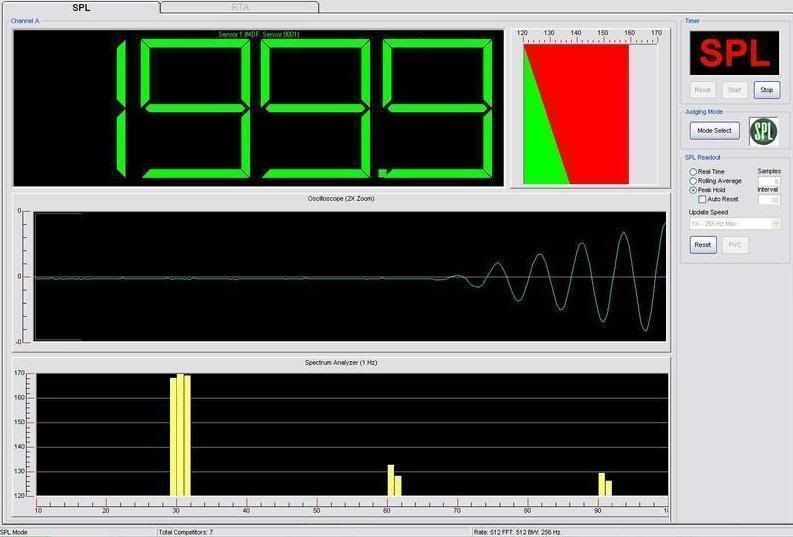Viewport: 793px width, 537px height.
Task: Click the green SPL judging mode icon
Action: coord(764,131)
